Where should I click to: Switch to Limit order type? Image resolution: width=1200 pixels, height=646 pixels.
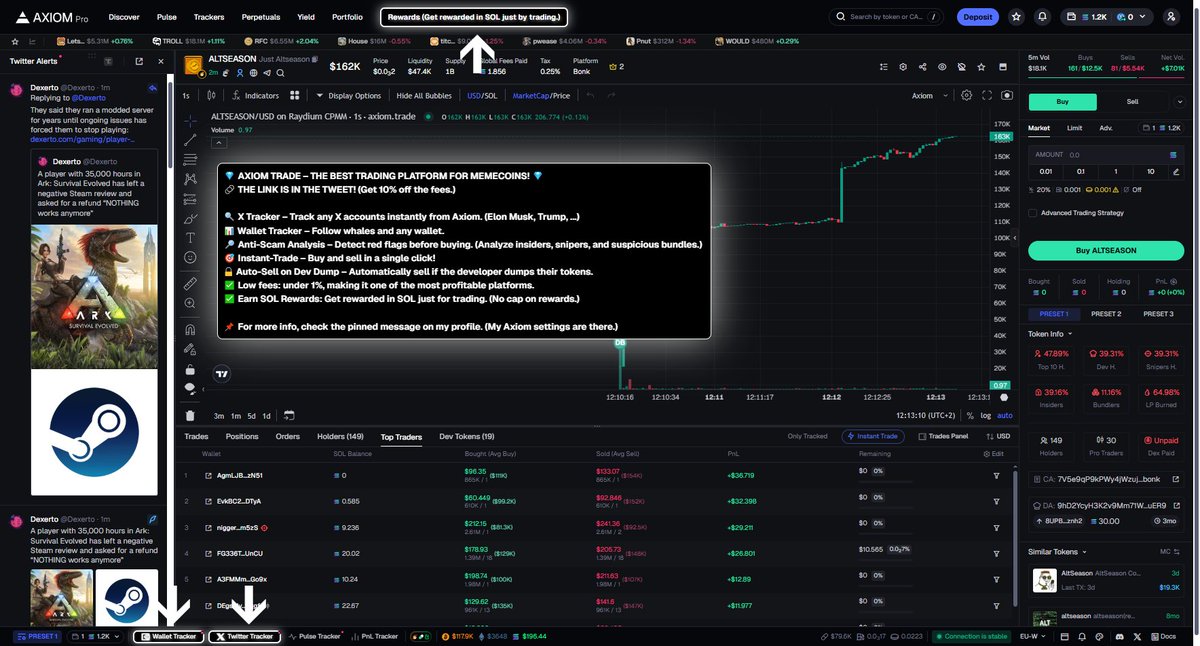[1074, 128]
